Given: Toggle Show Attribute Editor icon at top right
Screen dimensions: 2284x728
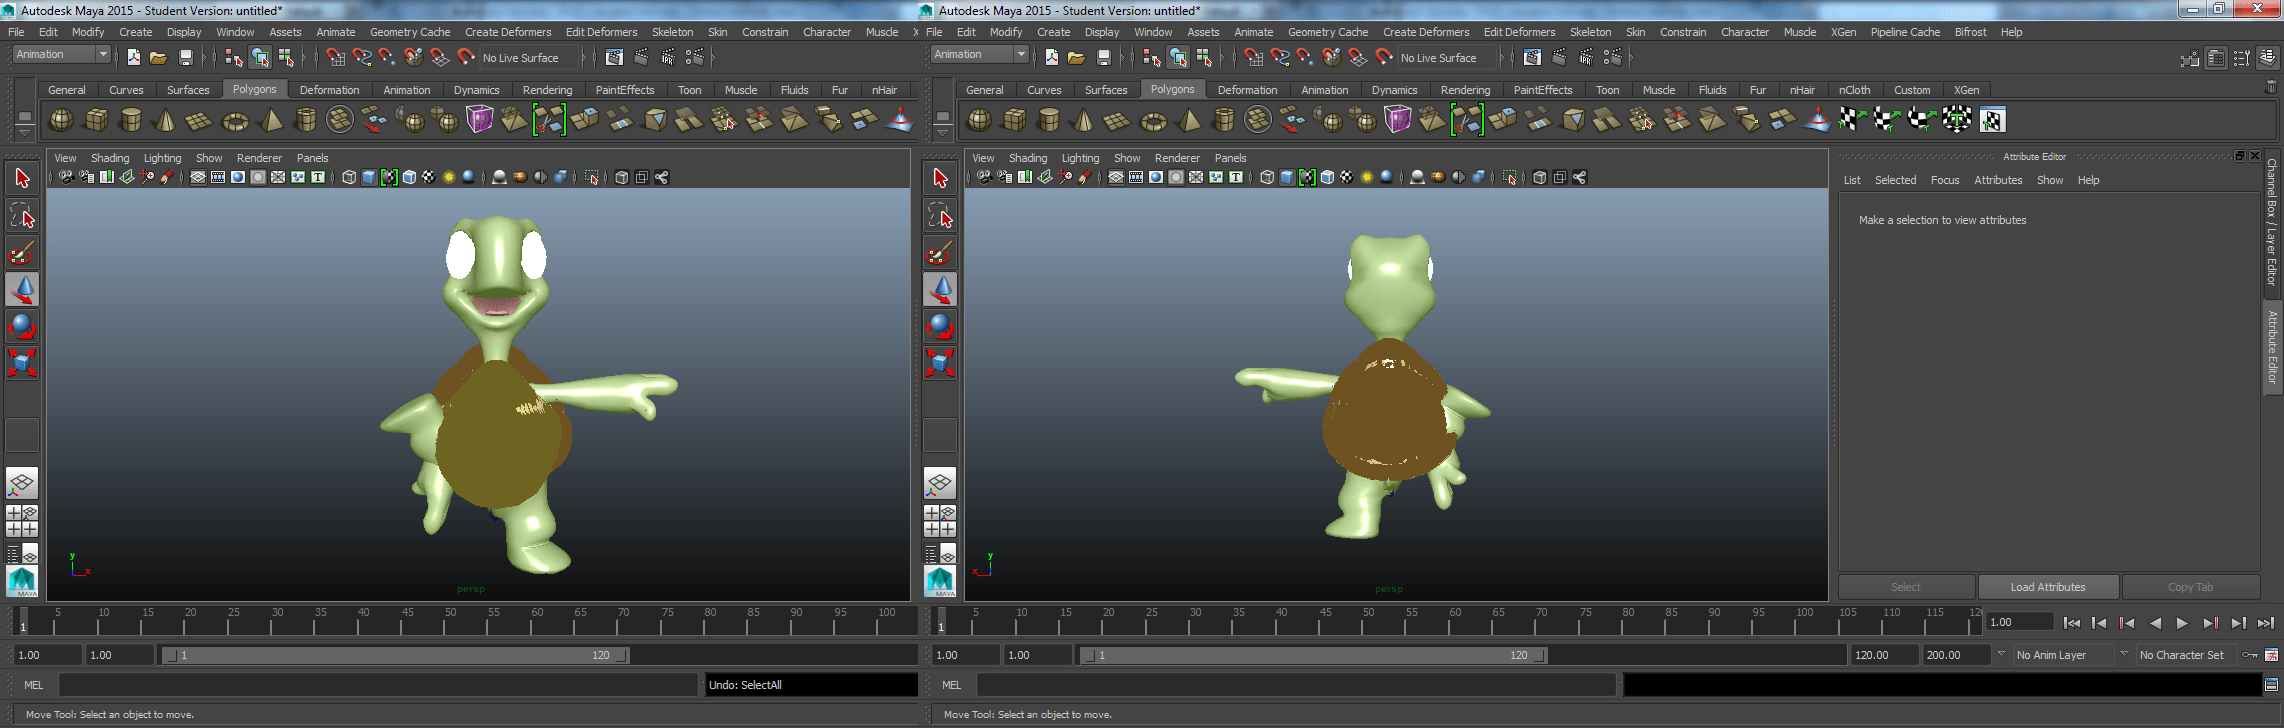Looking at the screenshot, I should click(2216, 58).
